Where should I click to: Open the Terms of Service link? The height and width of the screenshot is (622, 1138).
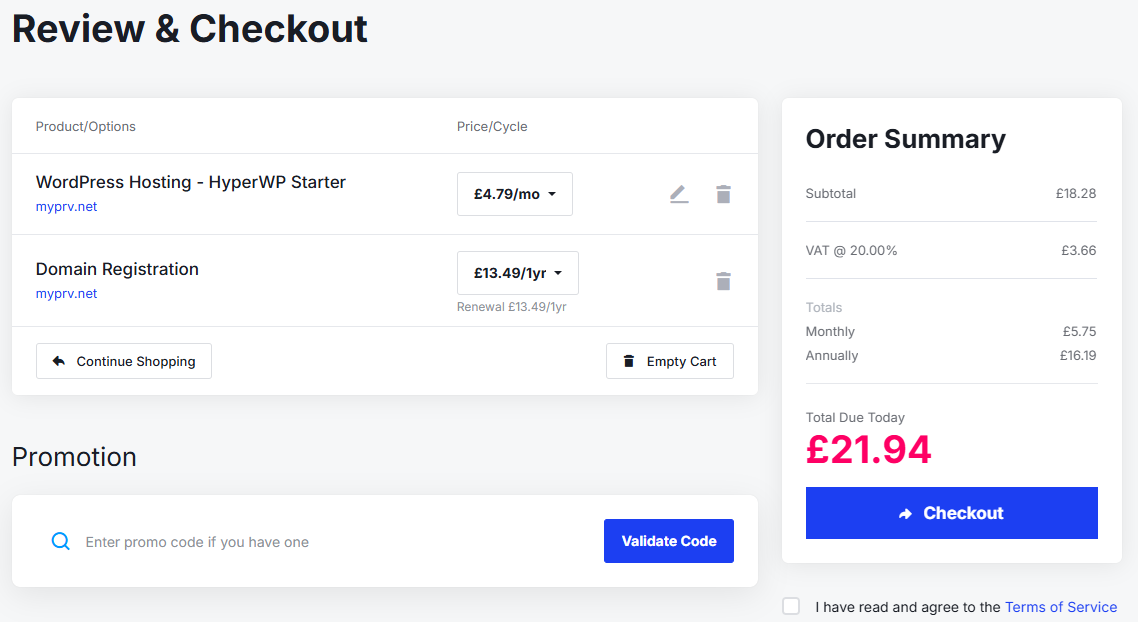(x=1060, y=607)
